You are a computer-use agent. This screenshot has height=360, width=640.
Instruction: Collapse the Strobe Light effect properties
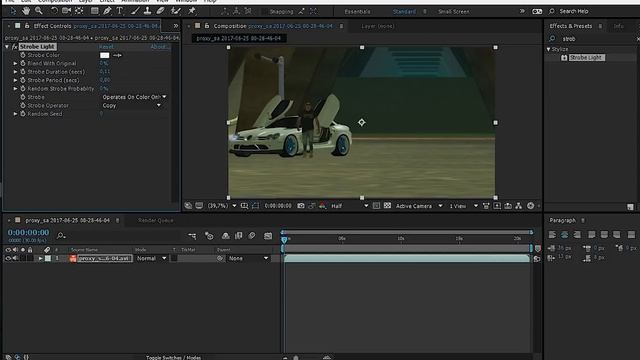point(7,47)
